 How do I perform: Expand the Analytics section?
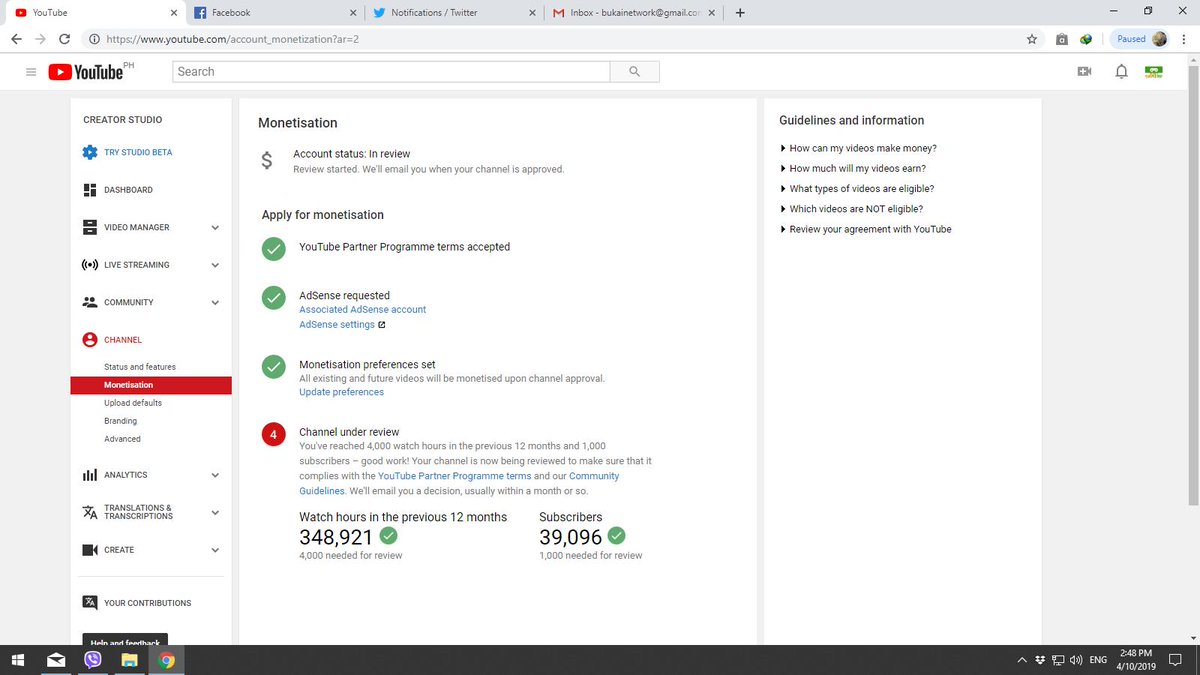click(215, 475)
